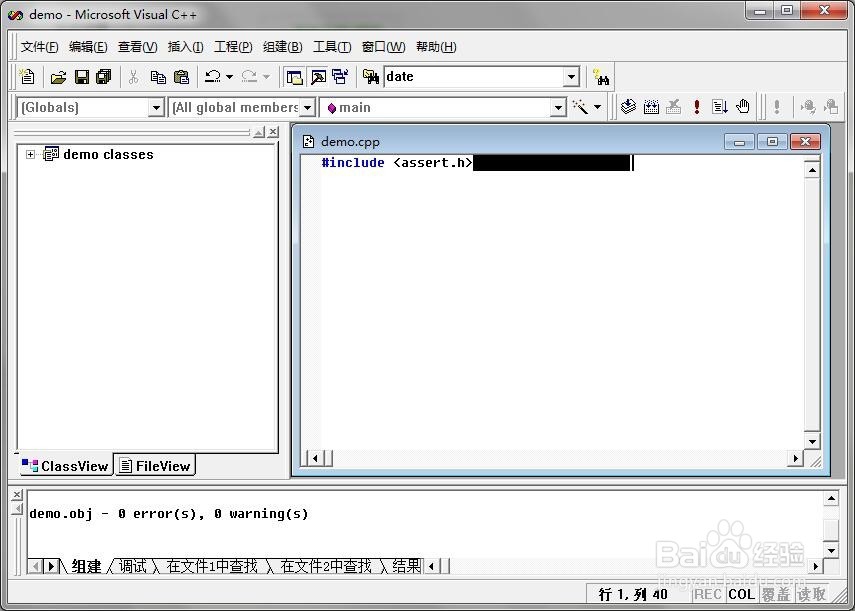The width and height of the screenshot is (855, 611).
Task: Click the Search binoculars icon at toolbar end
Action: click(x=601, y=77)
